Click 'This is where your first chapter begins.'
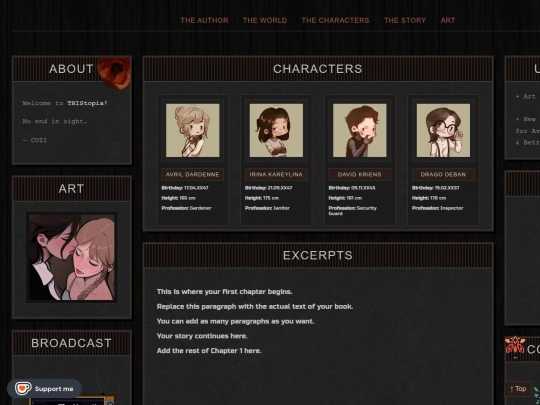This screenshot has height=405, width=540. click(x=225, y=291)
